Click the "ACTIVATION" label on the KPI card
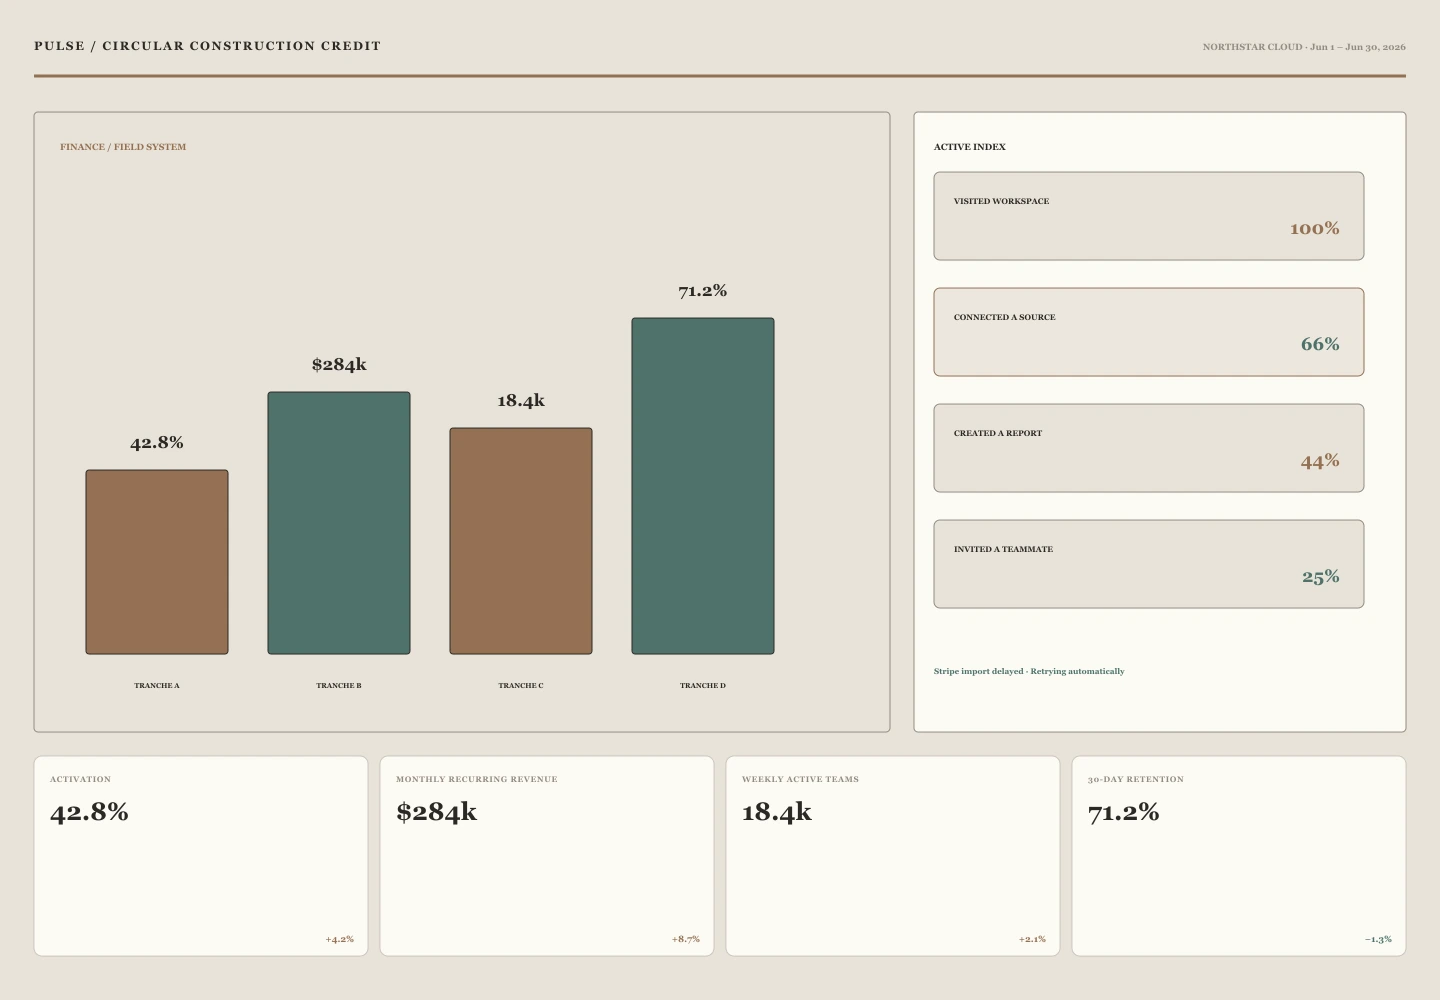Viewport: 1440px width, 1000px height. tap(81, 779)
